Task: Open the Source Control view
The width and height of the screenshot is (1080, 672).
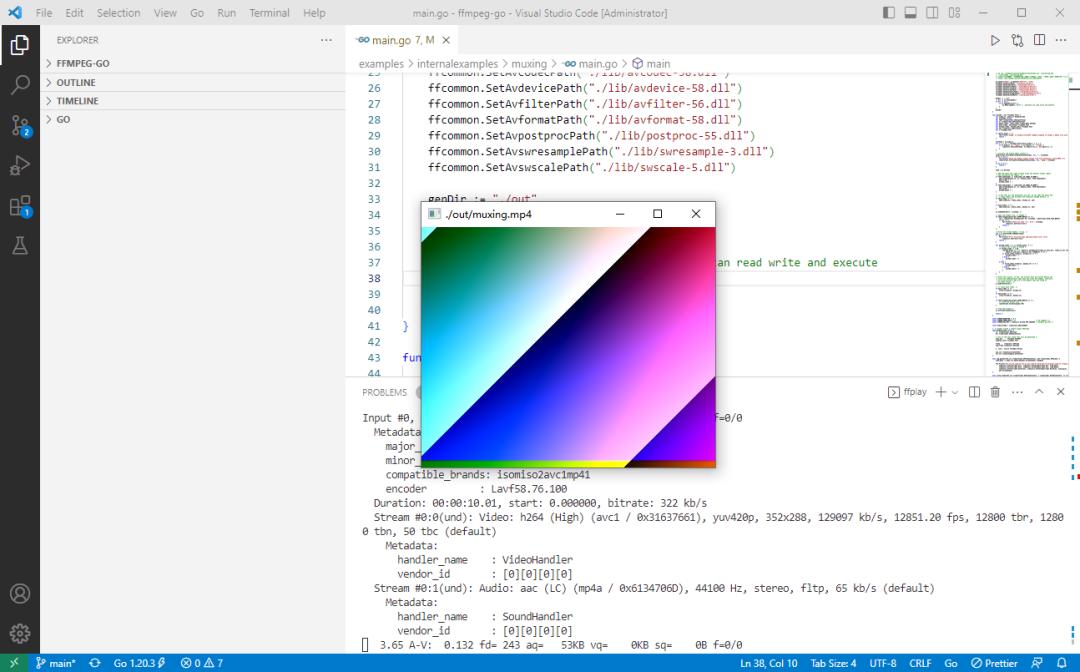Action: pyautogui.click(x=20, y=125)
